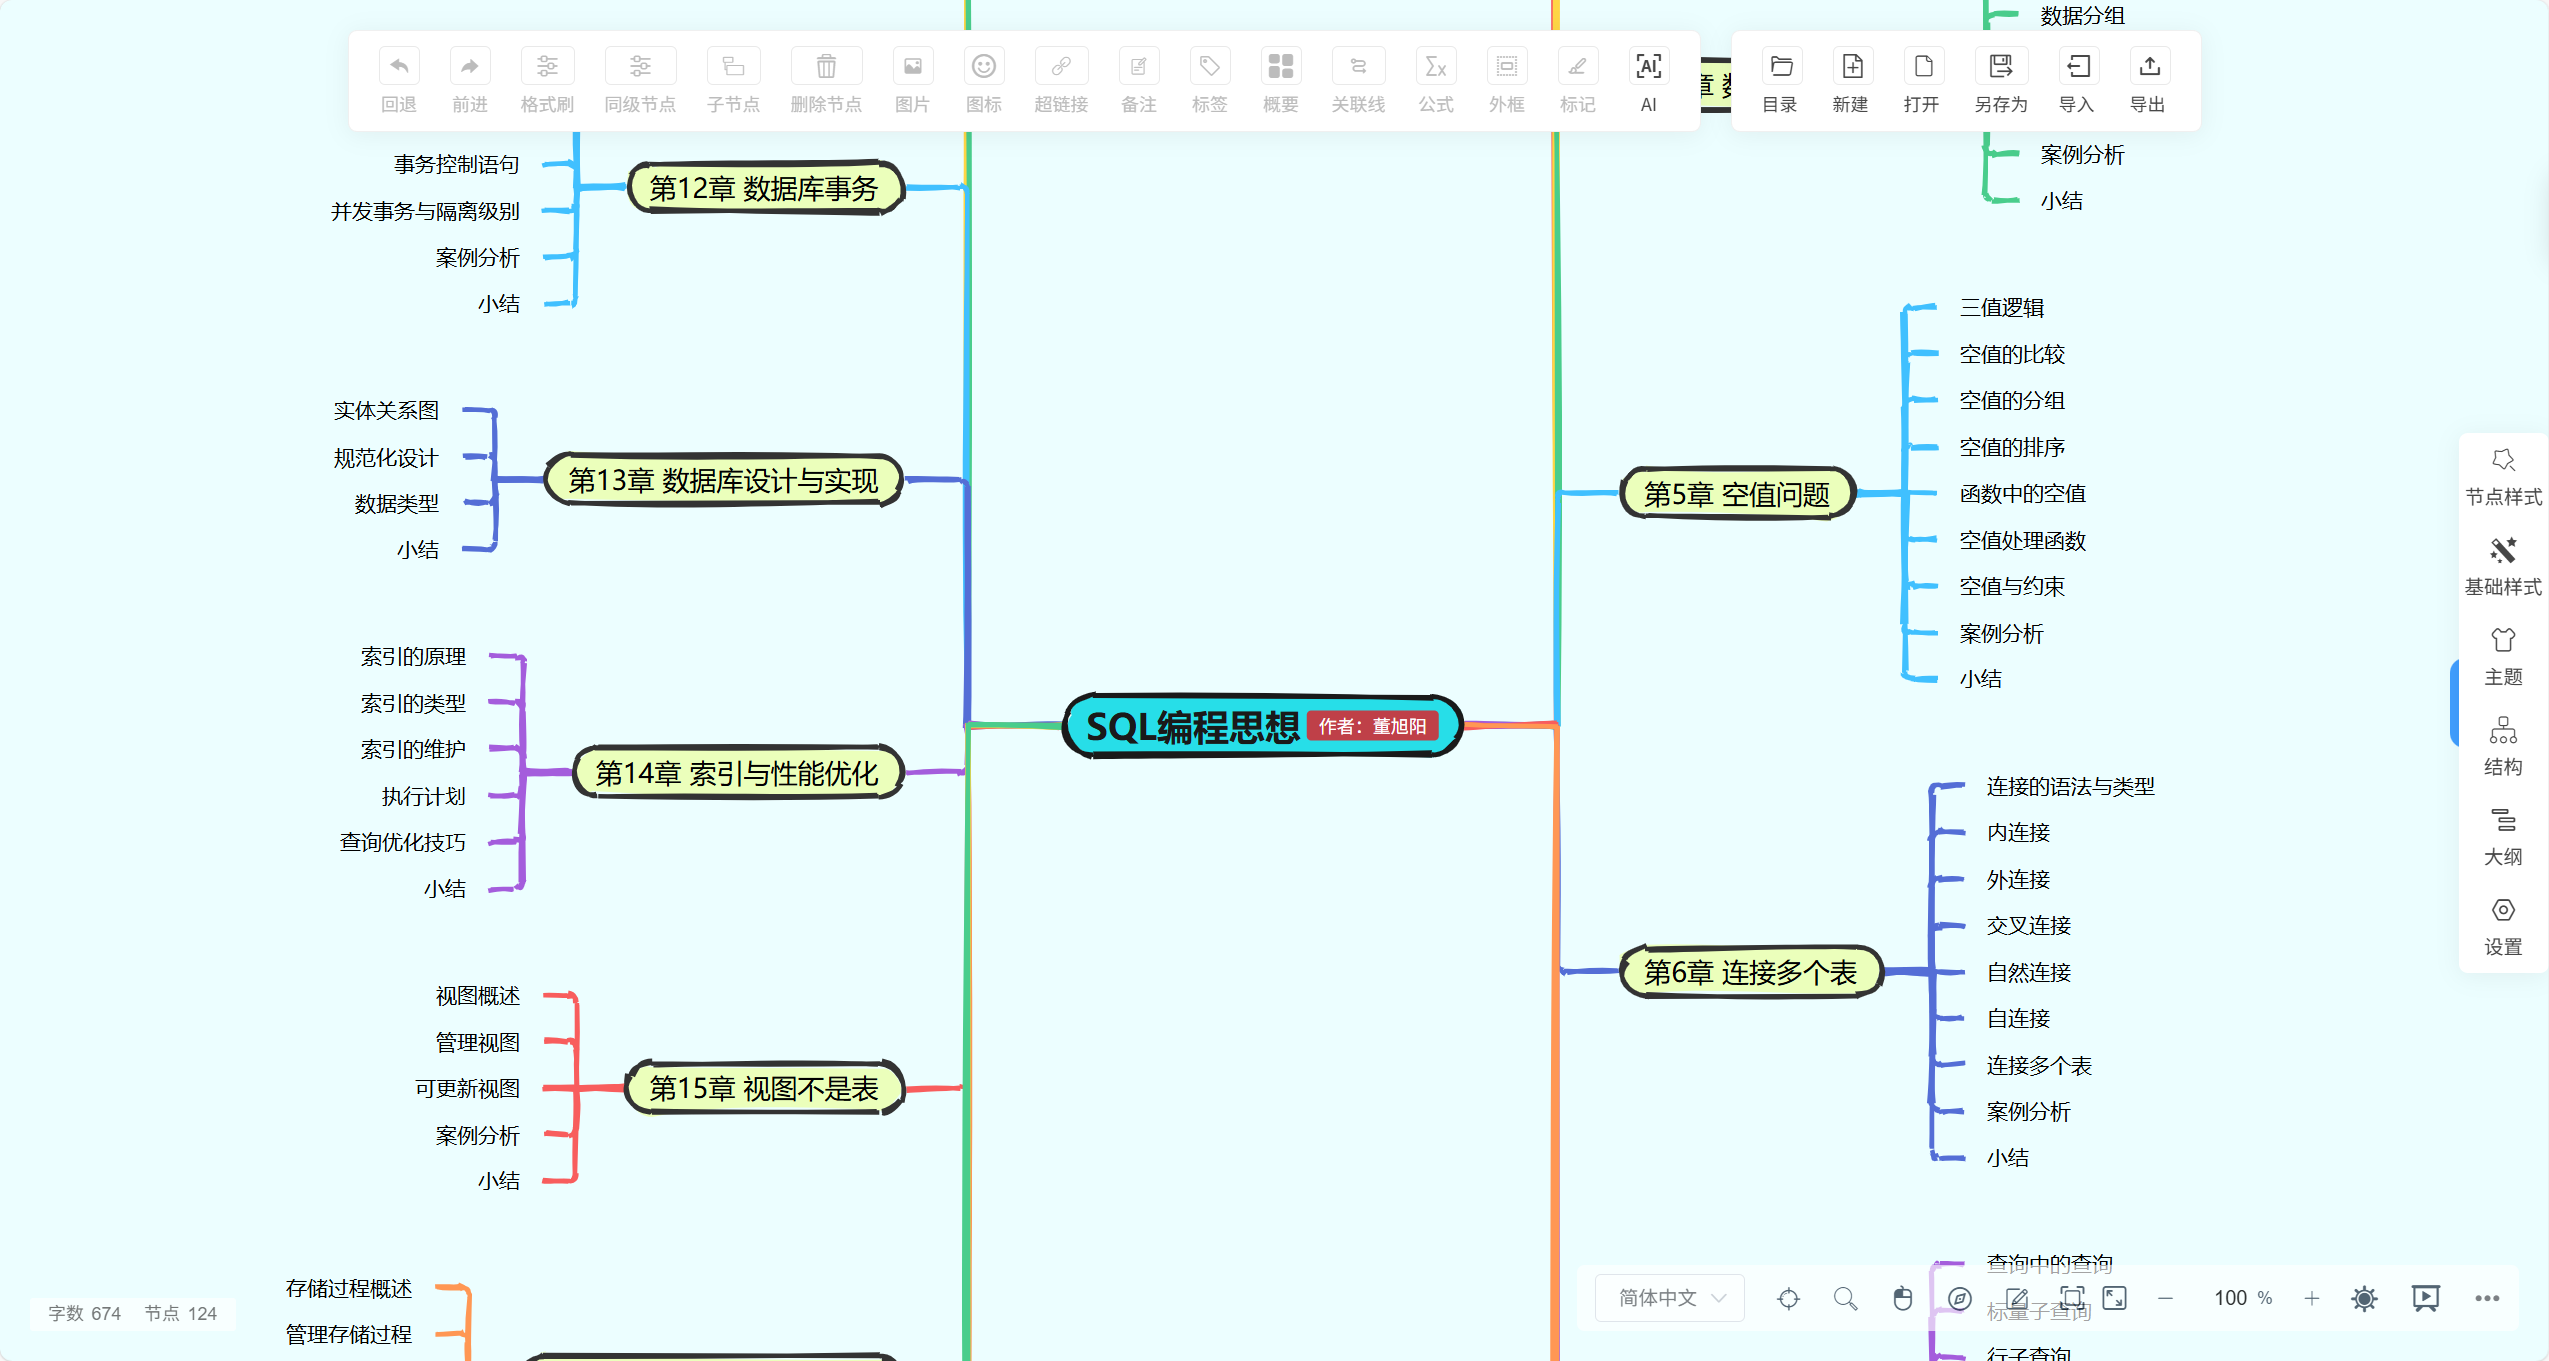Open the 结构 structure panel

2503,746
